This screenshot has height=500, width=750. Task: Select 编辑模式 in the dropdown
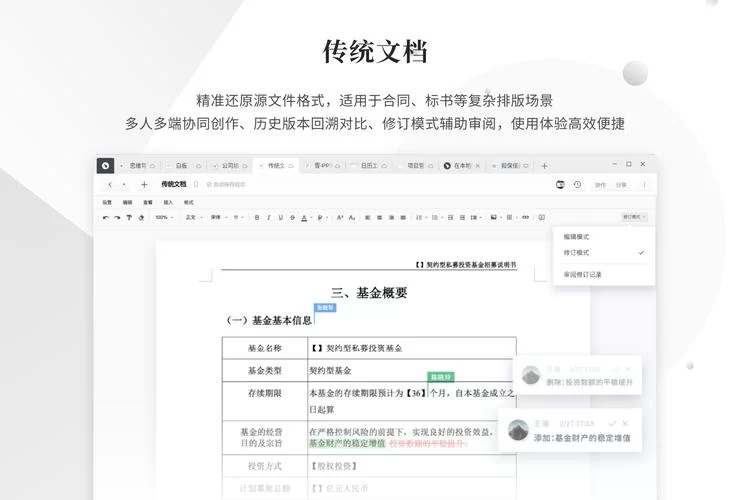point(604,237)
